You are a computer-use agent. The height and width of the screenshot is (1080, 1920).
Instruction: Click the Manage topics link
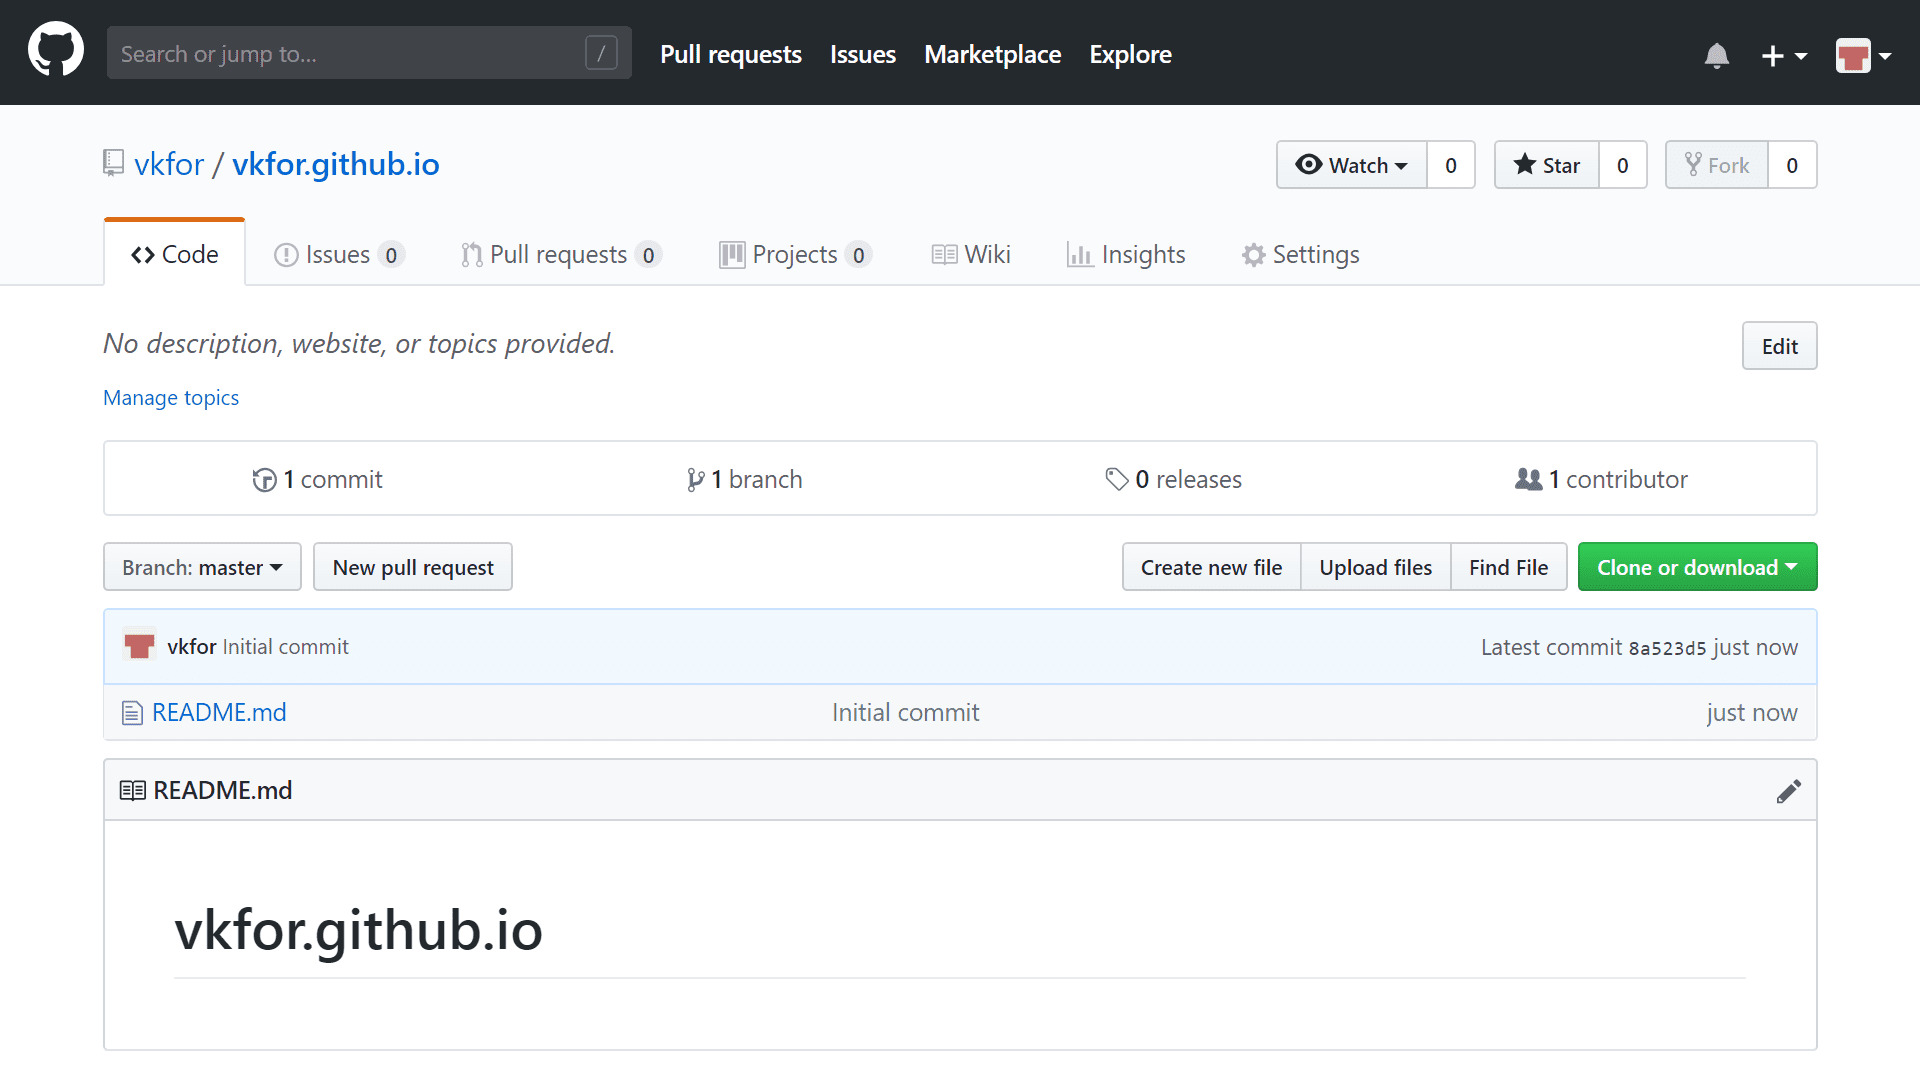coord(171,398)
